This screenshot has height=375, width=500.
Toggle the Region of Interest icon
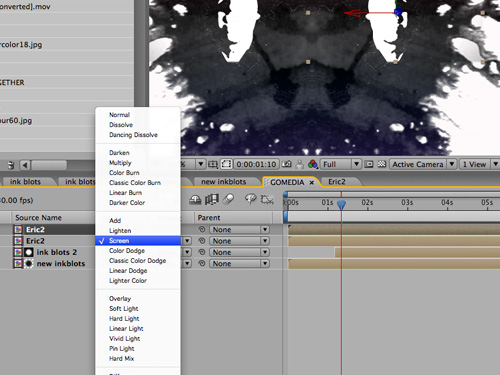click(226, 164)
